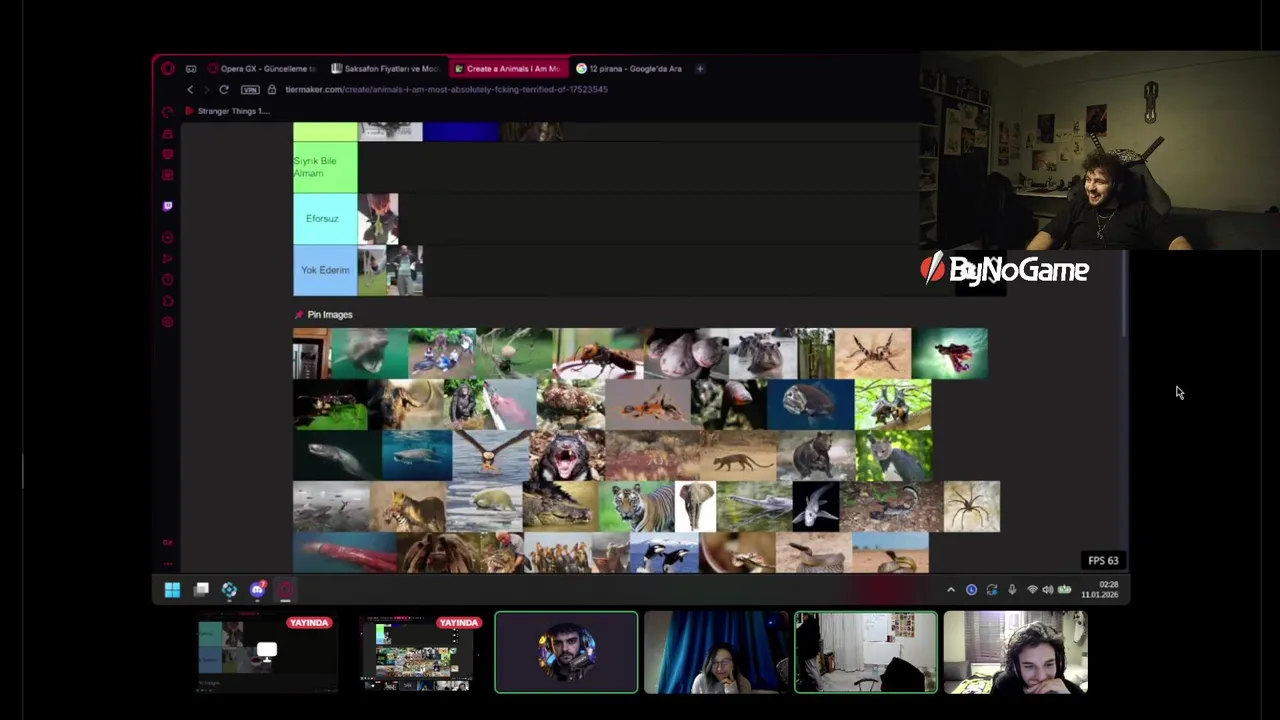The height and width of the screenshot is (720, 1280).
Task: Reload the tiermaker page
Action: 224,90
